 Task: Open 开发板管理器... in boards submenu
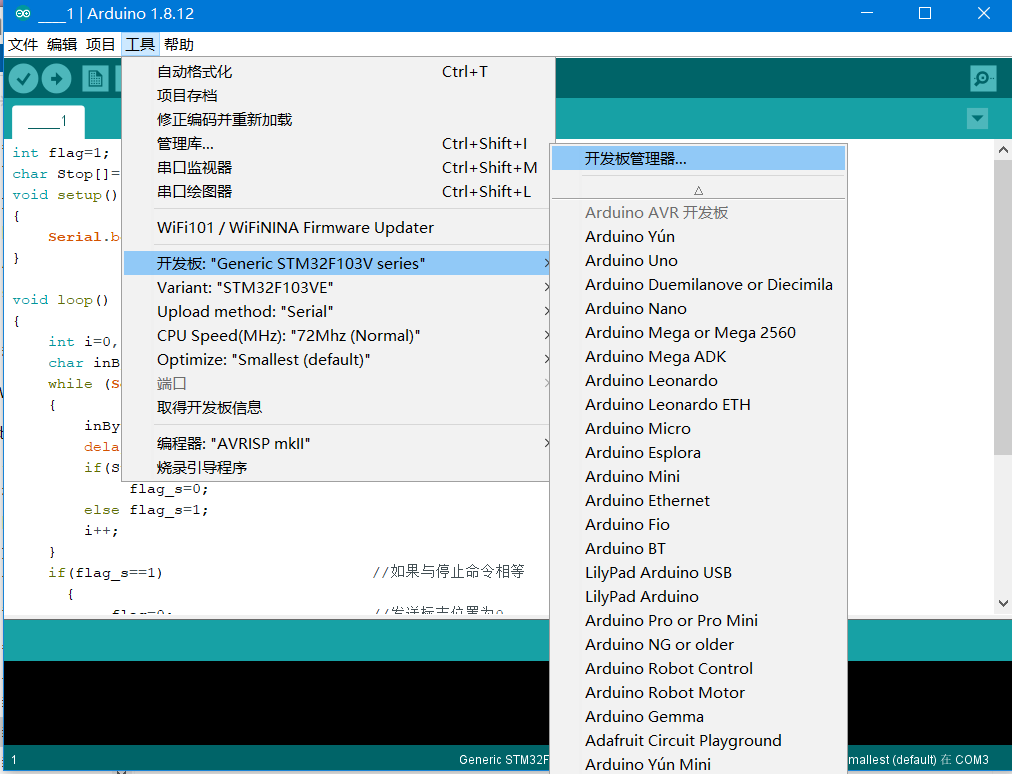[x=698, y=159]
